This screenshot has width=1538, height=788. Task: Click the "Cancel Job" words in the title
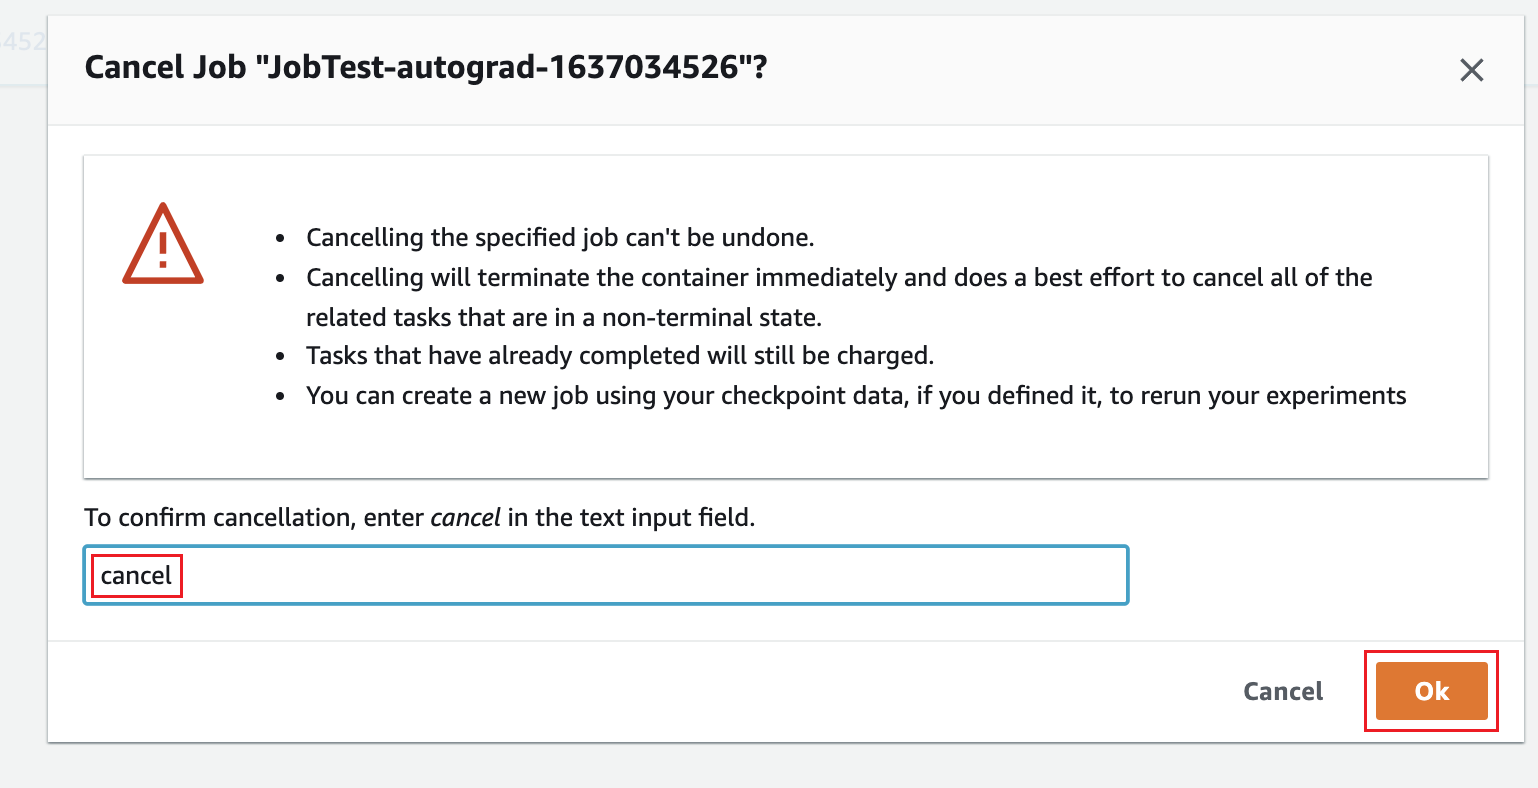click(166, 68)
